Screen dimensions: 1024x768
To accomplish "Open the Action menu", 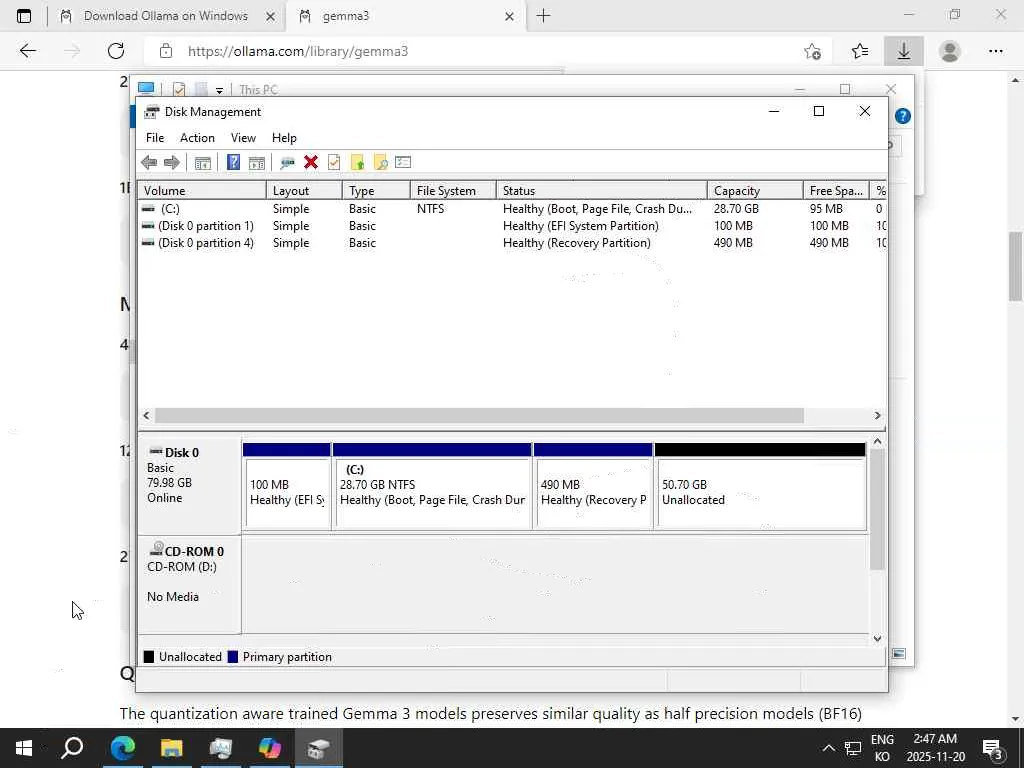I will coord(197,138).
